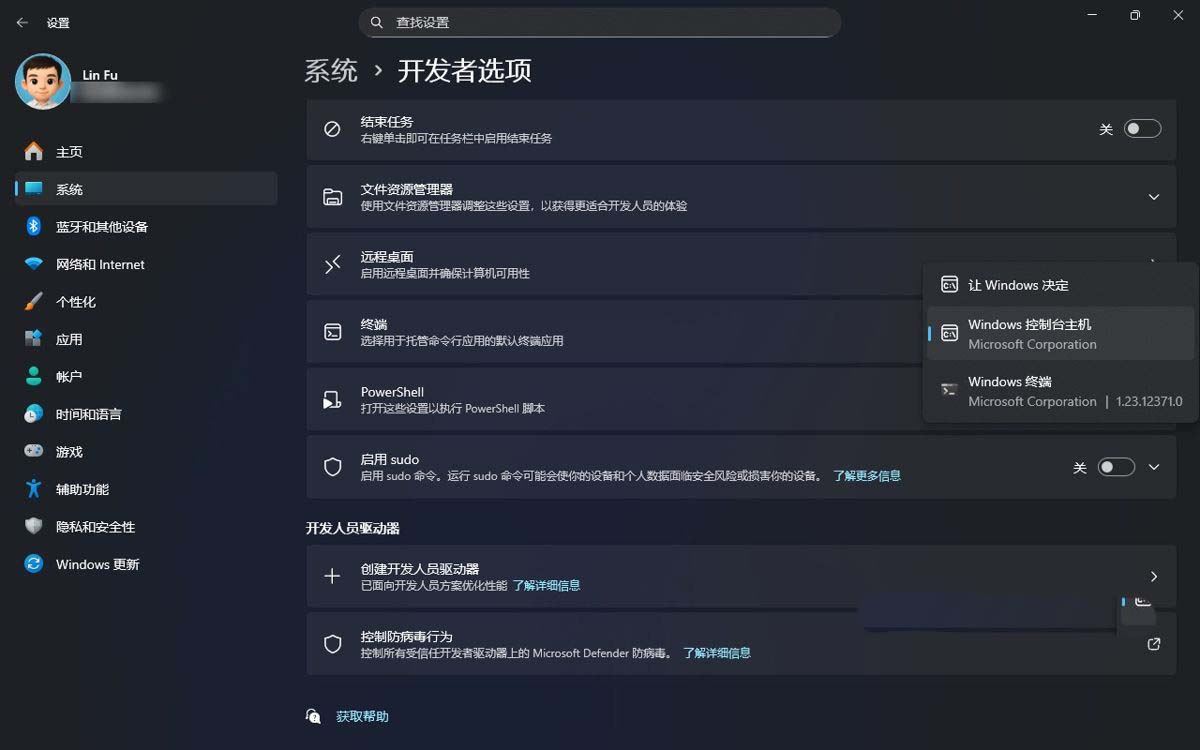Click the Bluetooth icon in sidebar

[x=34, y=227]
